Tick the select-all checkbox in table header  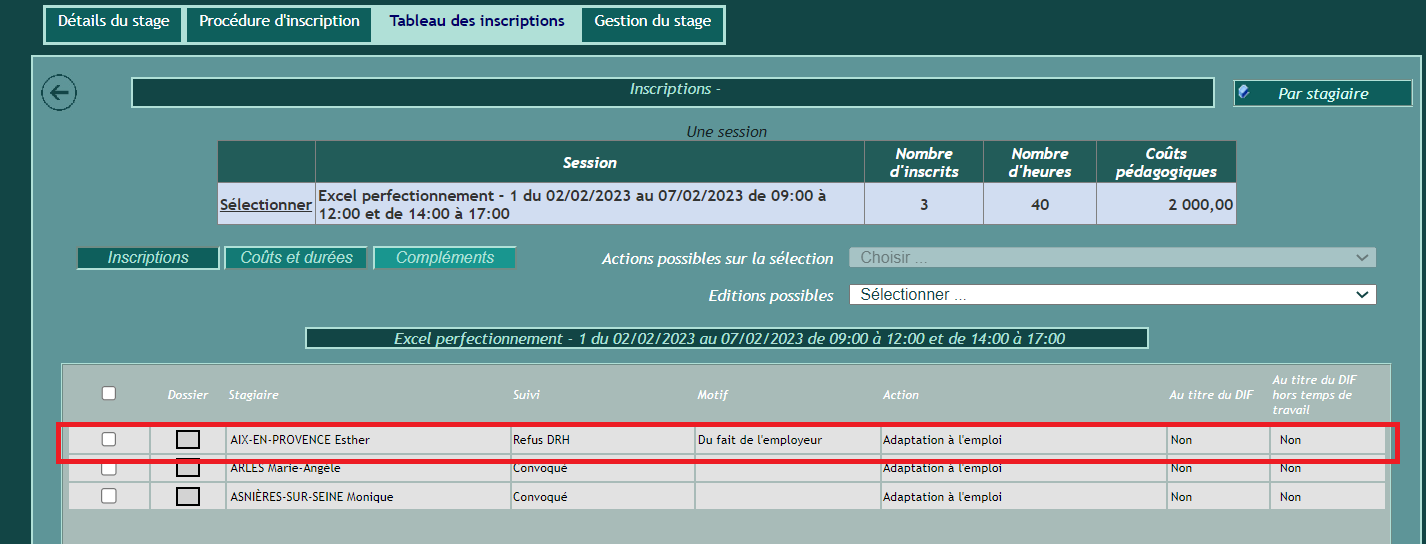pos(109,394)
